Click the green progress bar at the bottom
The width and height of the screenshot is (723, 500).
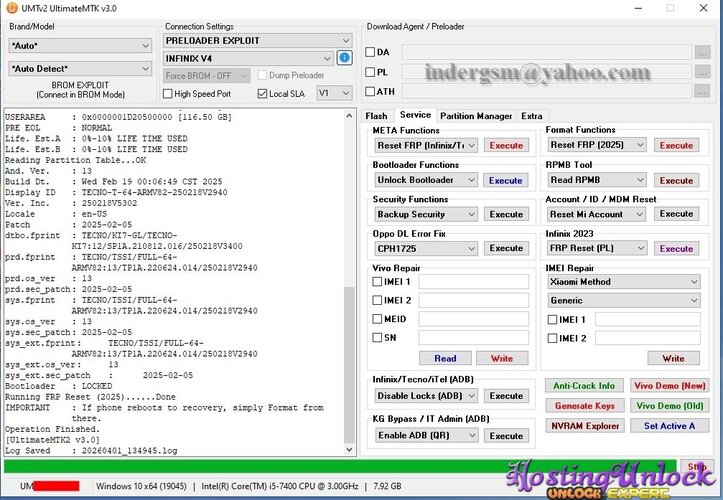point(340,466)
